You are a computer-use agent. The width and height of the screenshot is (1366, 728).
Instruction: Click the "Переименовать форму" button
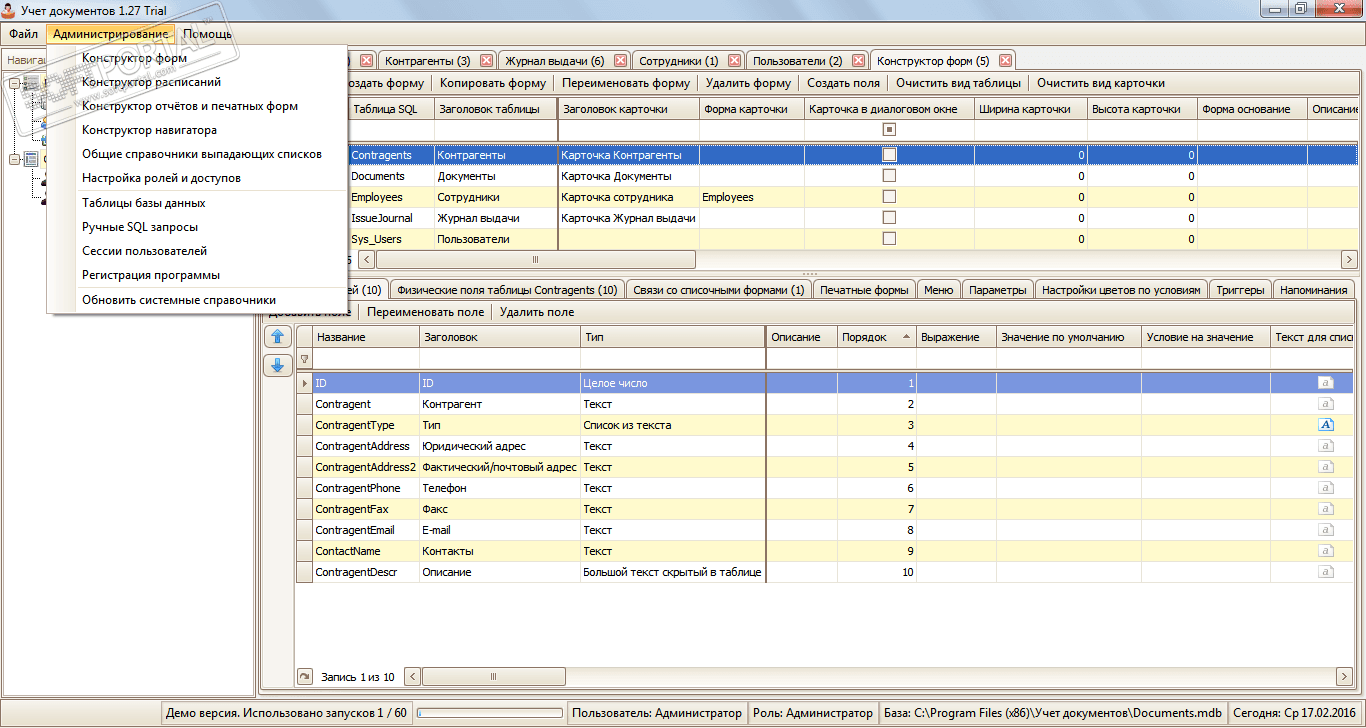[626, 83]
